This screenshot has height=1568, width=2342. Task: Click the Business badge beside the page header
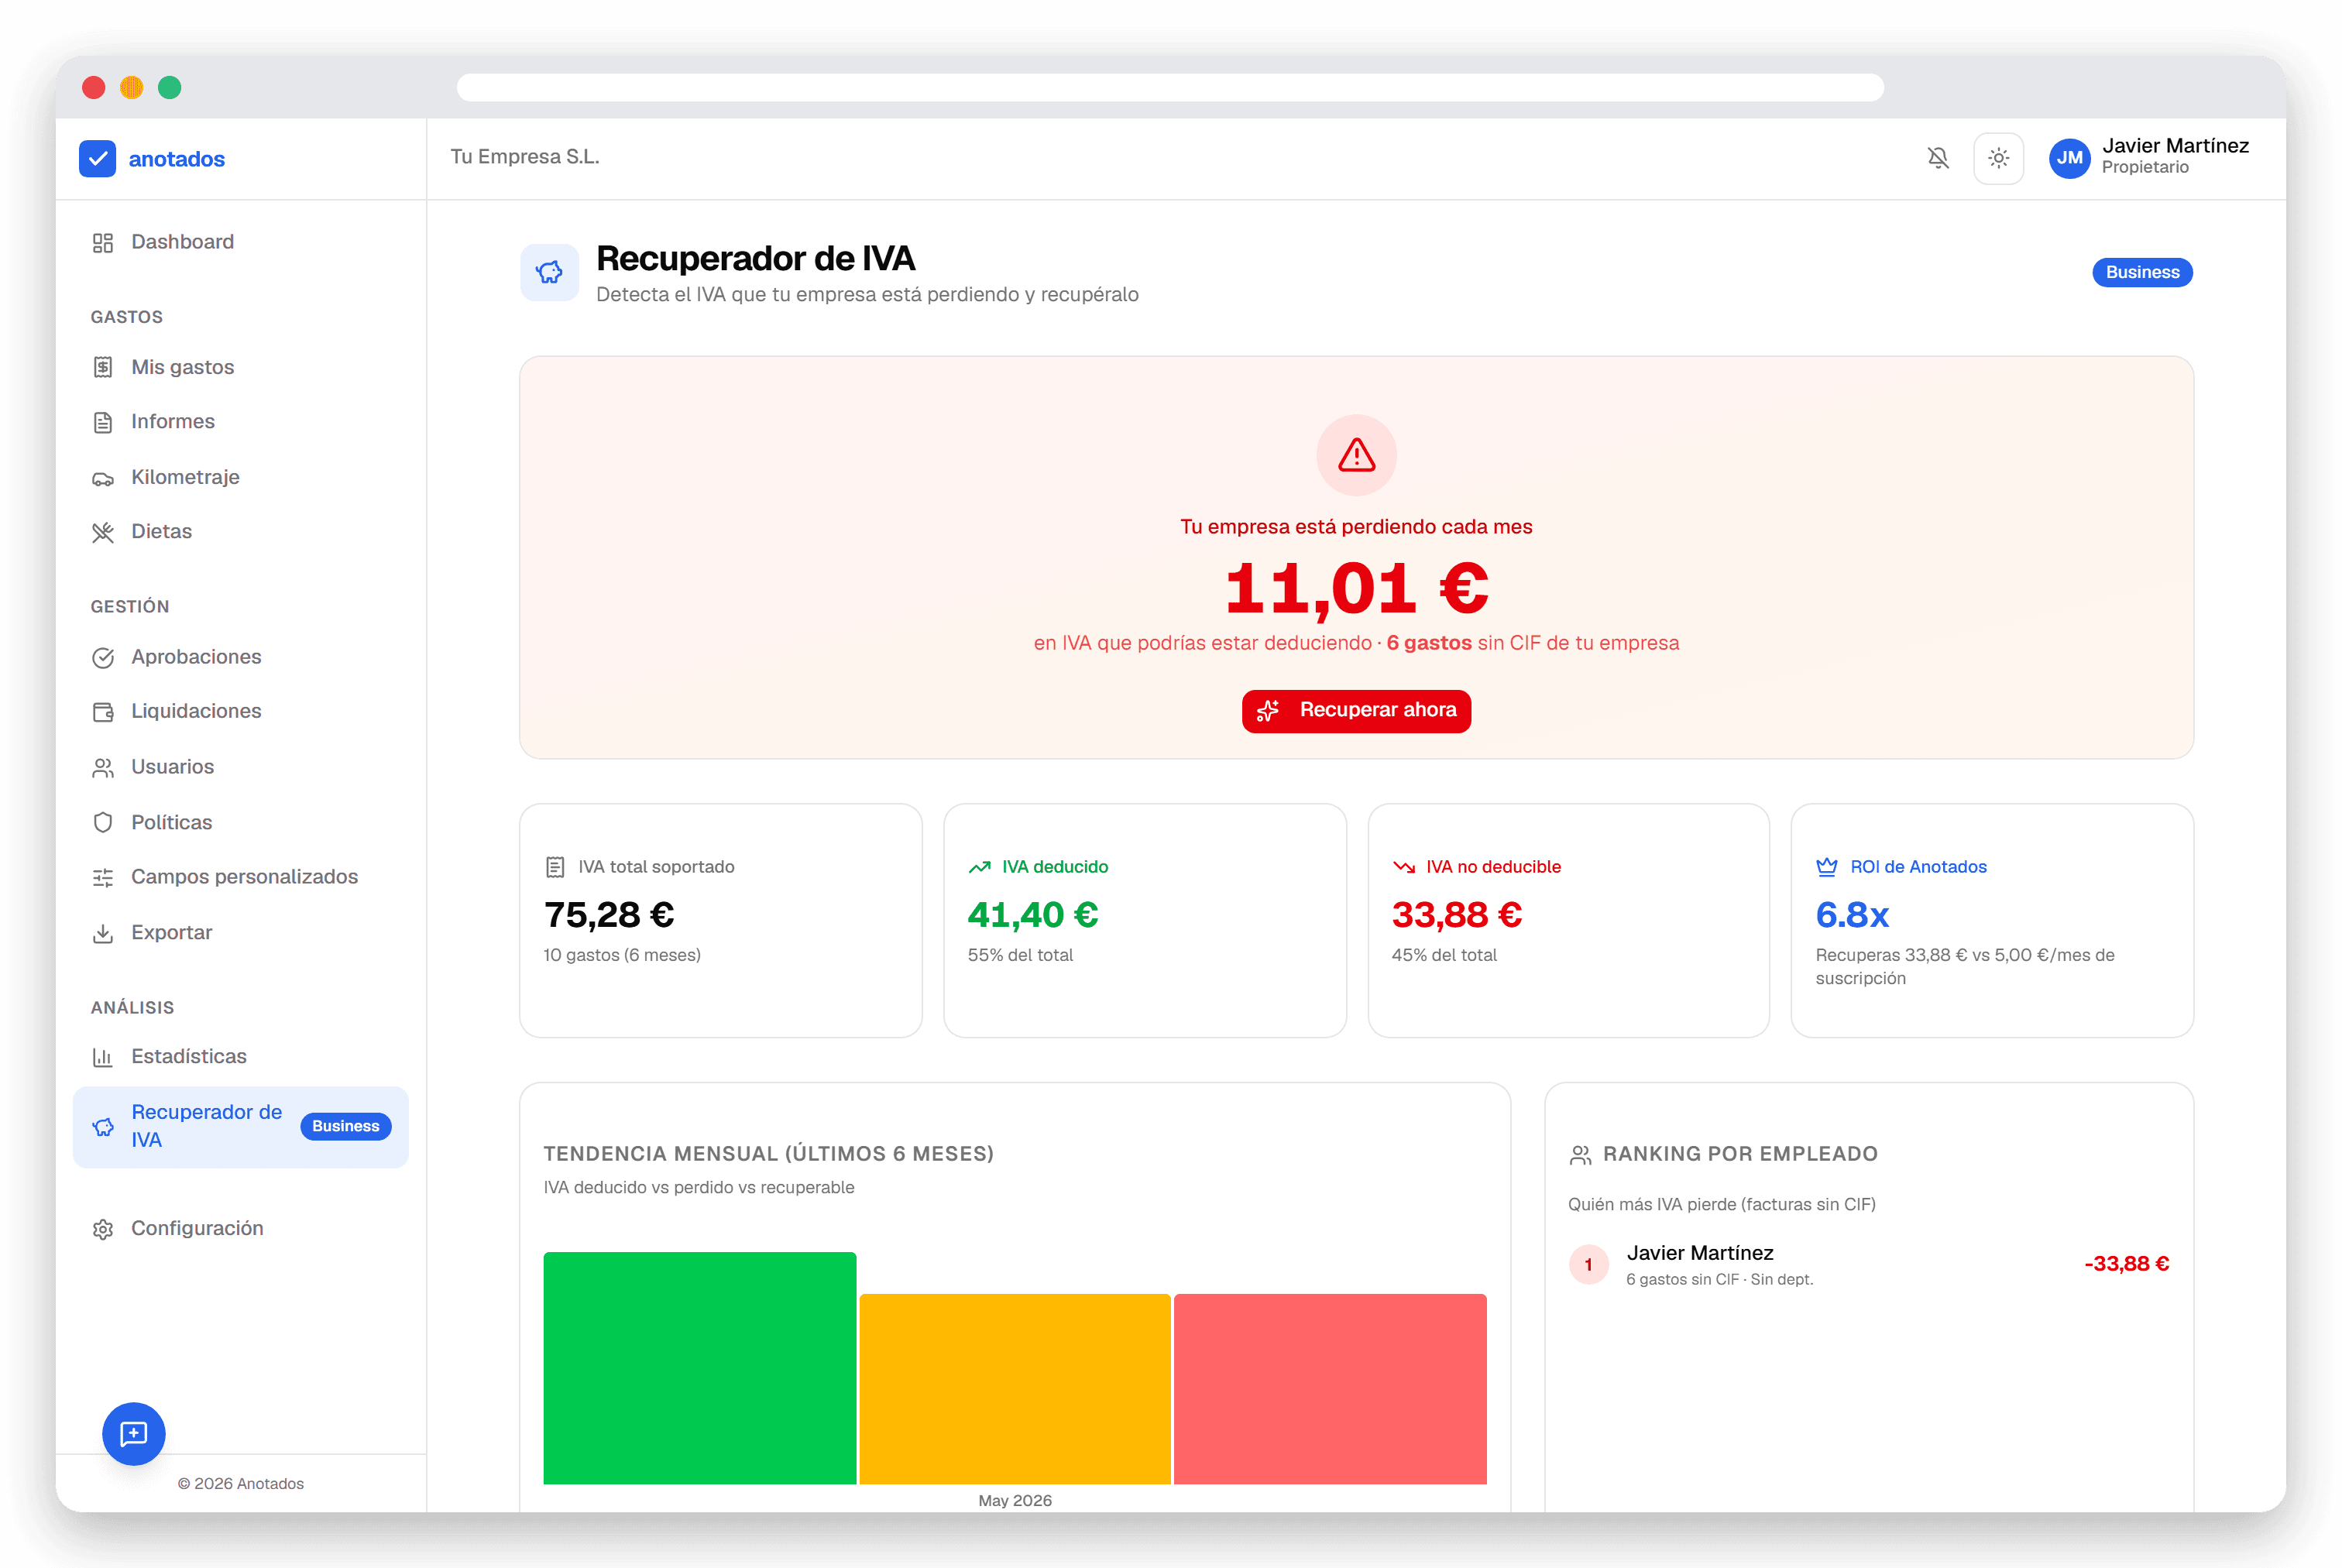[2142, 272]
